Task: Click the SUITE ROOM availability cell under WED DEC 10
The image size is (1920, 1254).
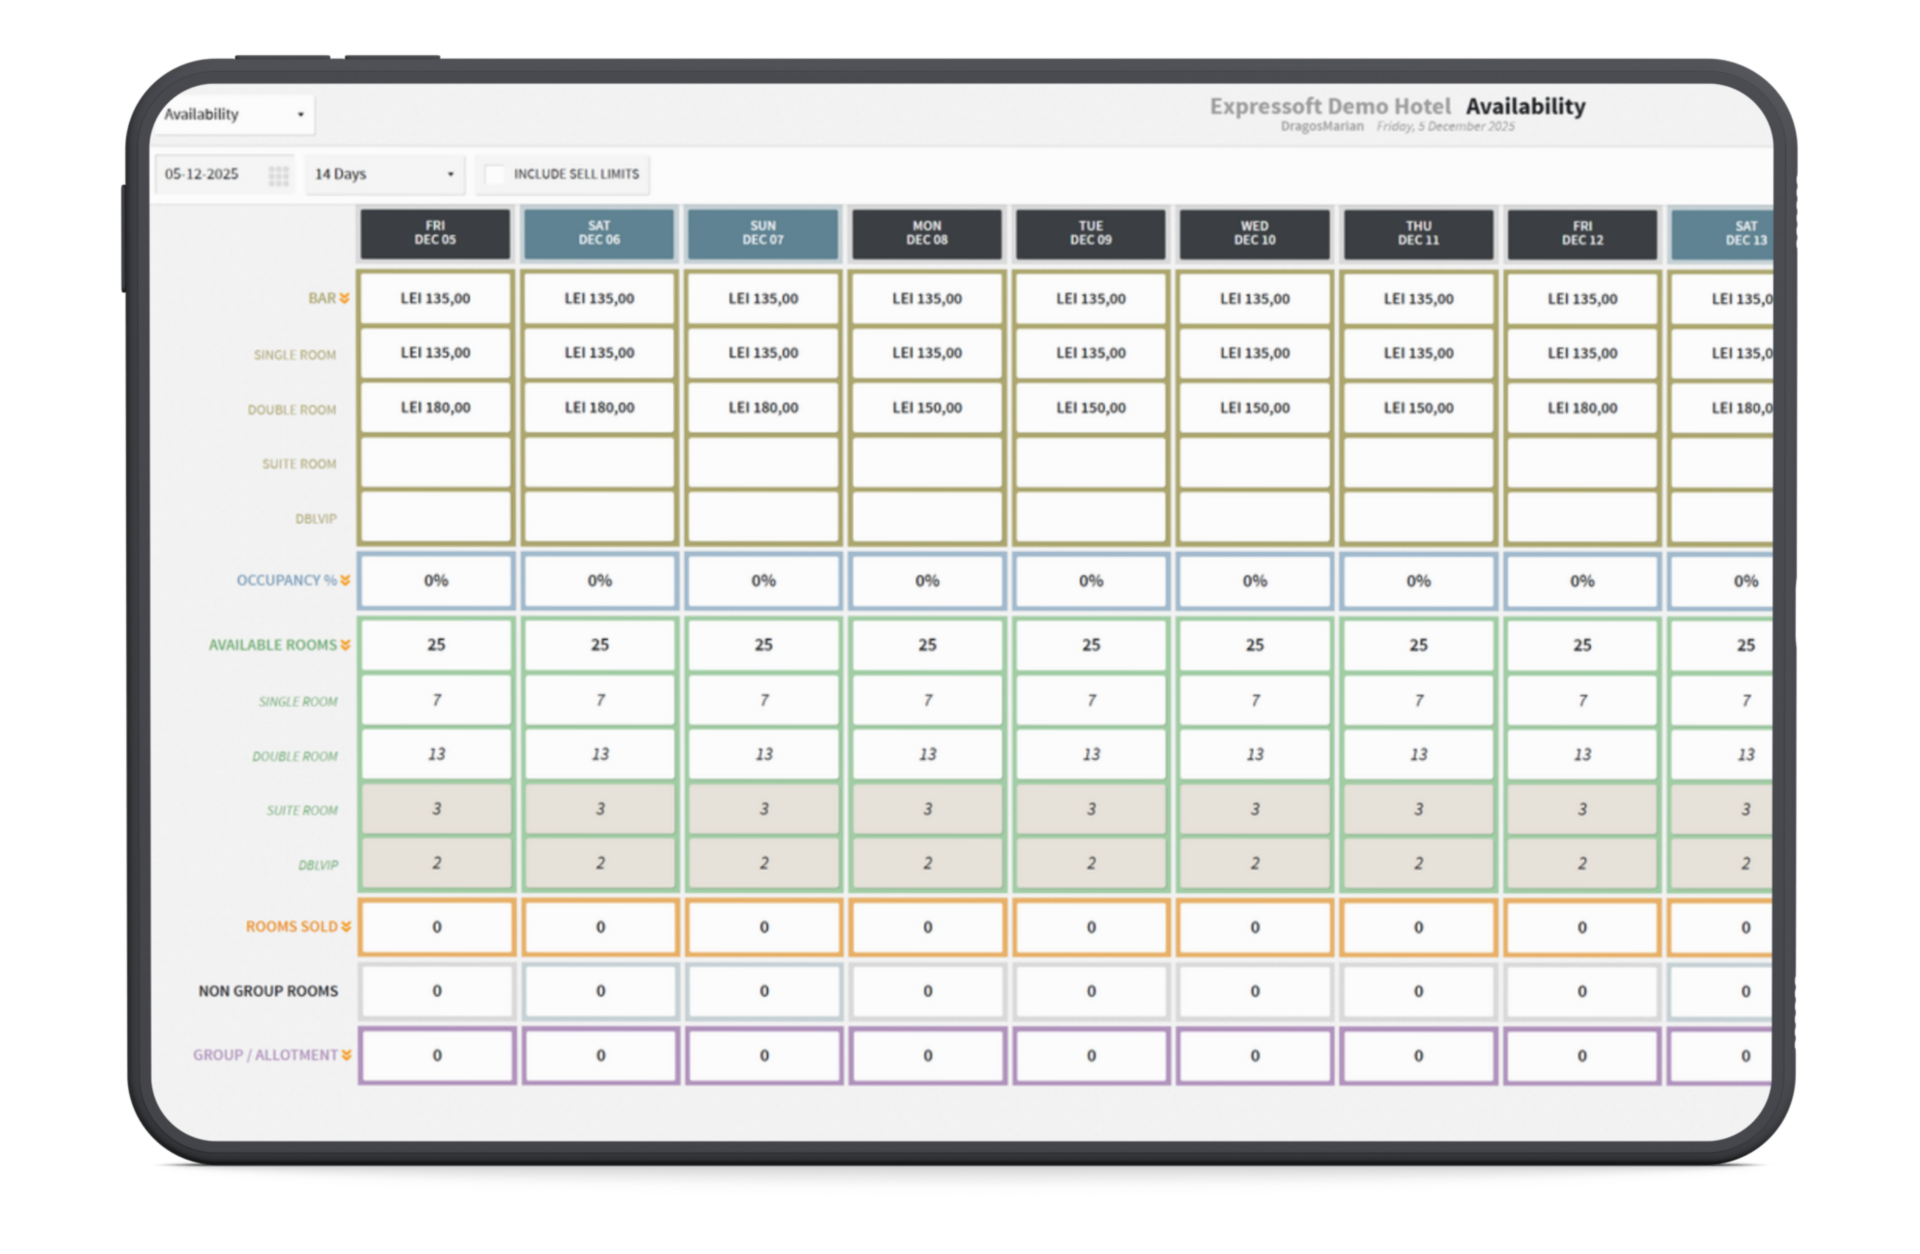Action: click(x=1254, y=808)
